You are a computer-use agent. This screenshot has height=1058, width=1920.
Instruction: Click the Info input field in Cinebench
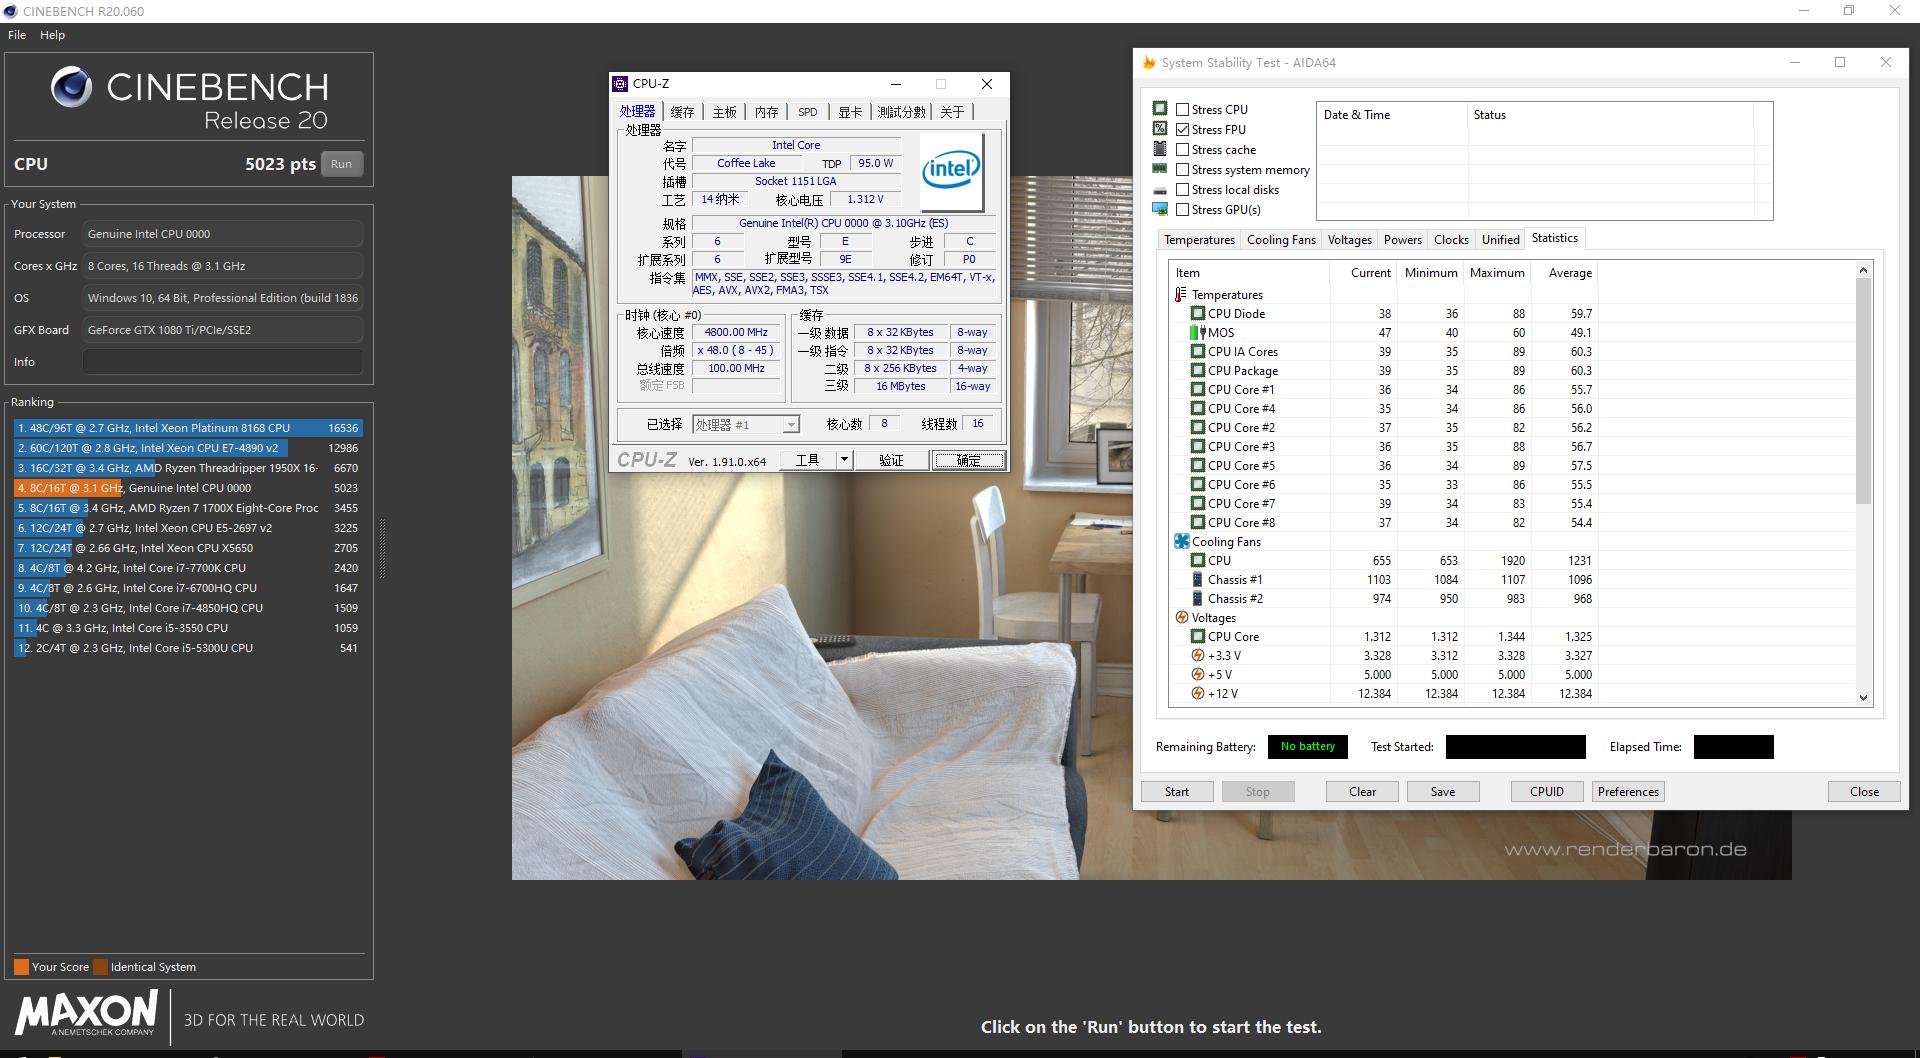click(222, 362)
